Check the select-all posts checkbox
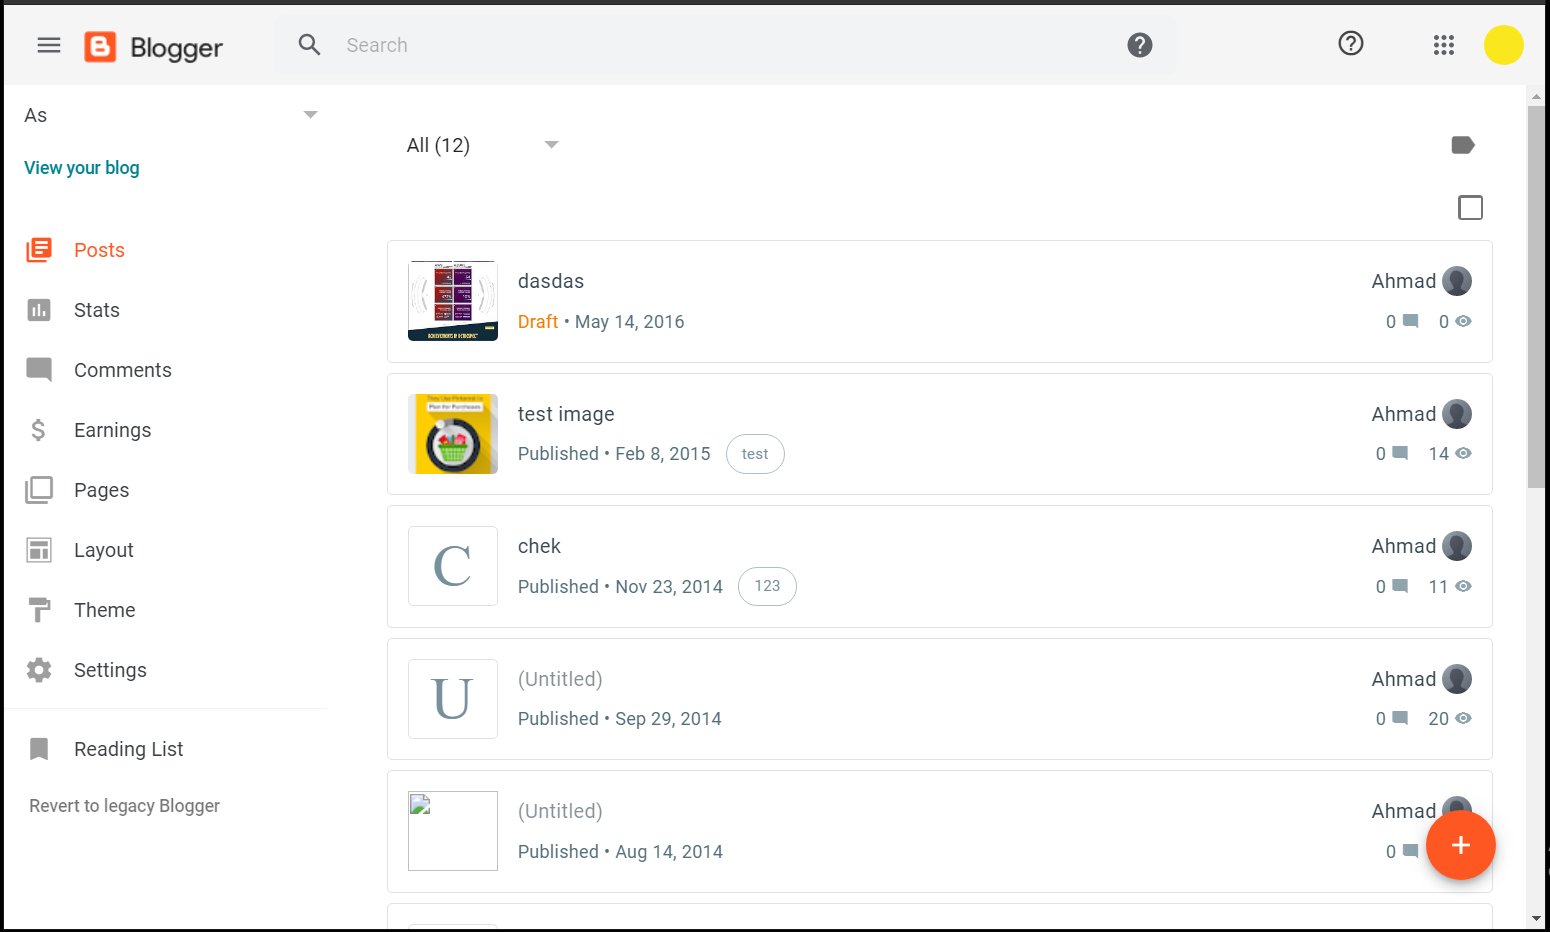This screenshot has width=1550, height=932. (1470, 207)
